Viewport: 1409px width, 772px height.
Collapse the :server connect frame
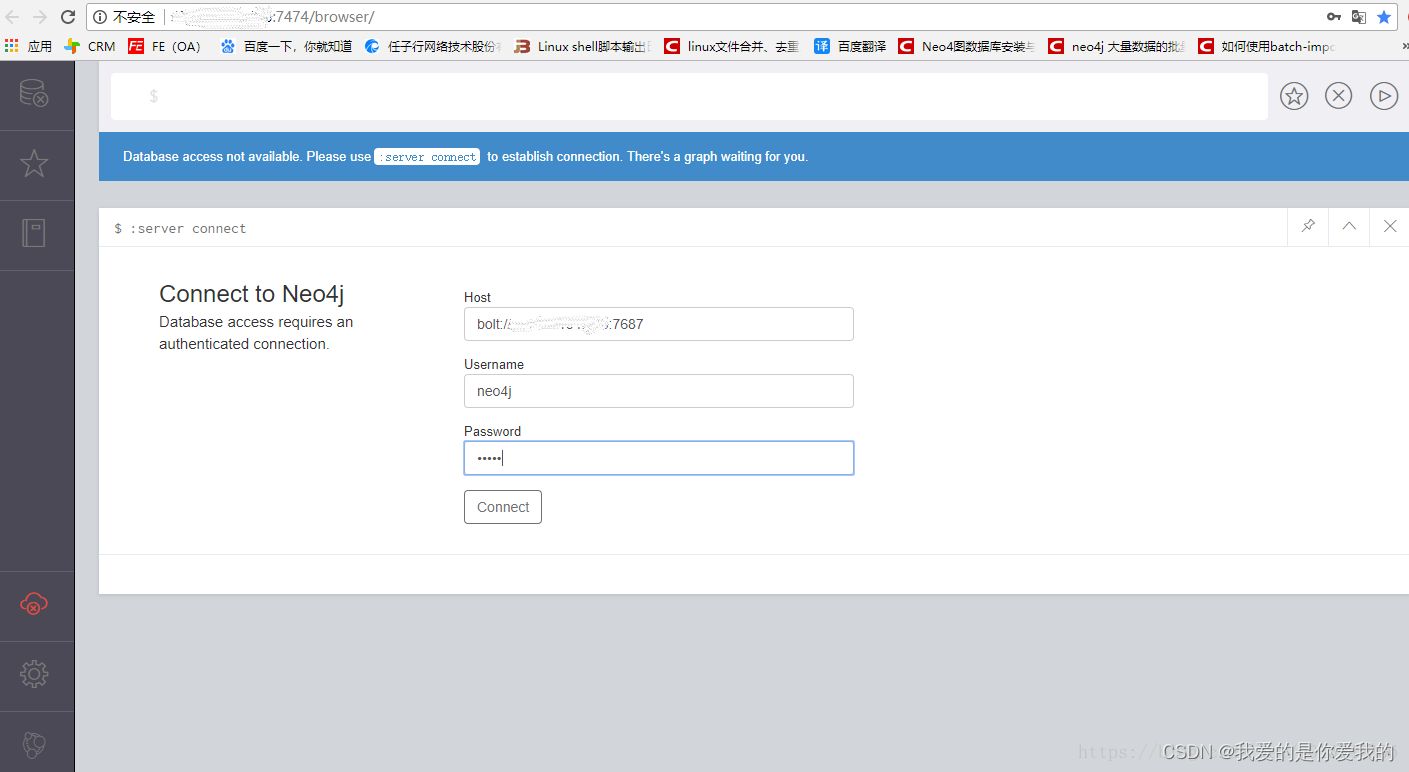pyautogui.click(x=1349, y=227)
